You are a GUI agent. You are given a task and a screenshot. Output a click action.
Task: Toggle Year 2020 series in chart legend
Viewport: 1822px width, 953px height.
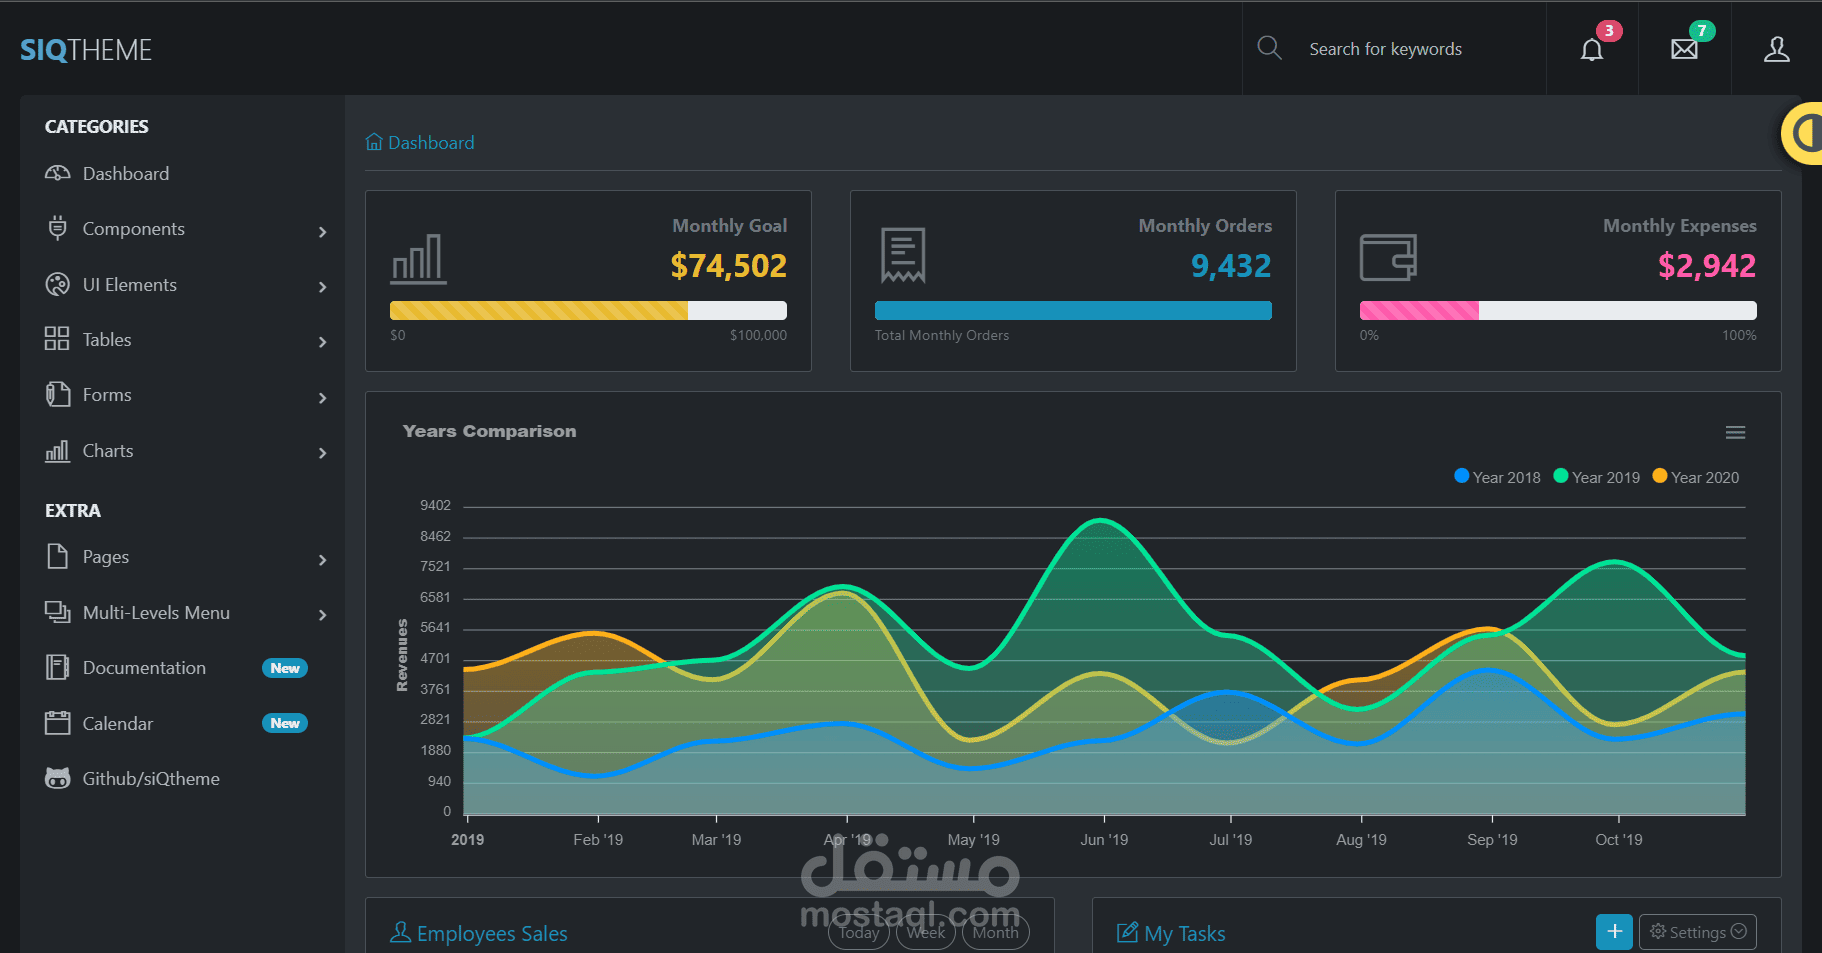coord(1695,477)
